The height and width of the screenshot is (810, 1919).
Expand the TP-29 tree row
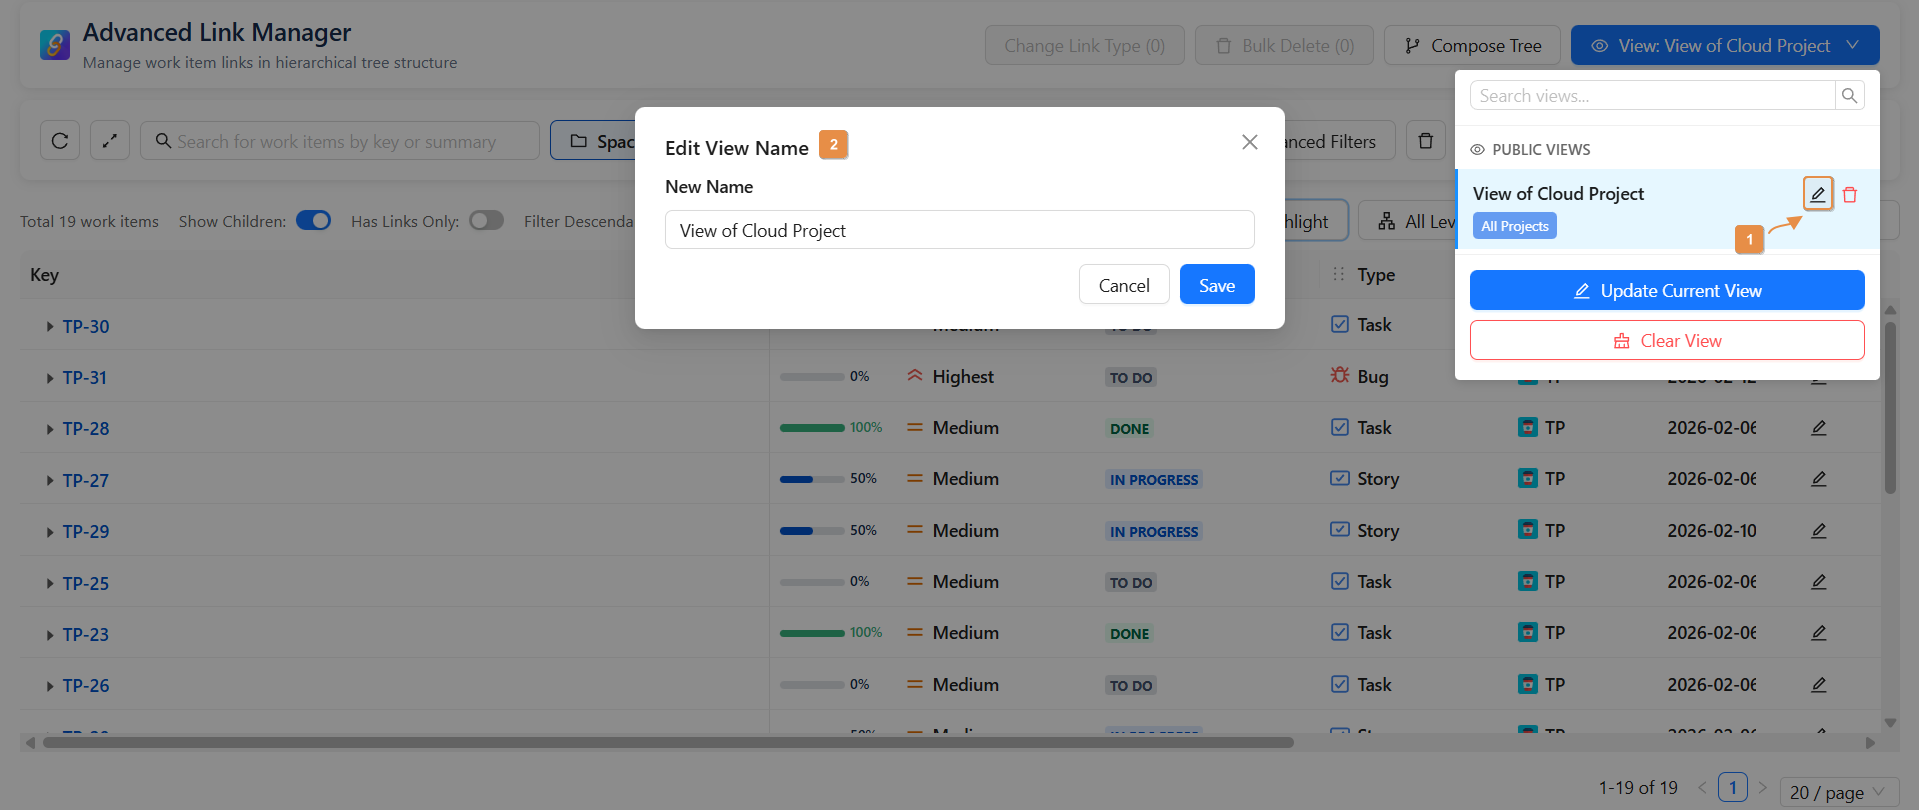pyautogui.click(x=49, y=532)
